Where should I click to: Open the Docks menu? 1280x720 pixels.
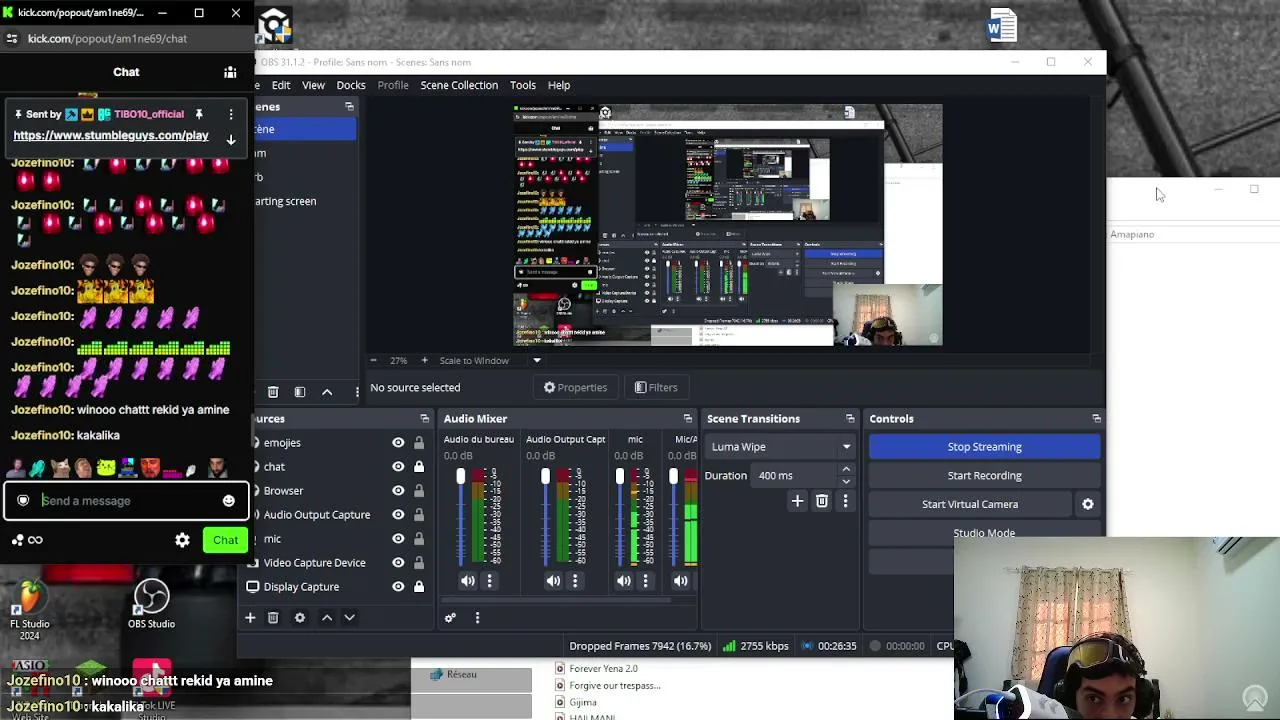(x=351, y=85)
